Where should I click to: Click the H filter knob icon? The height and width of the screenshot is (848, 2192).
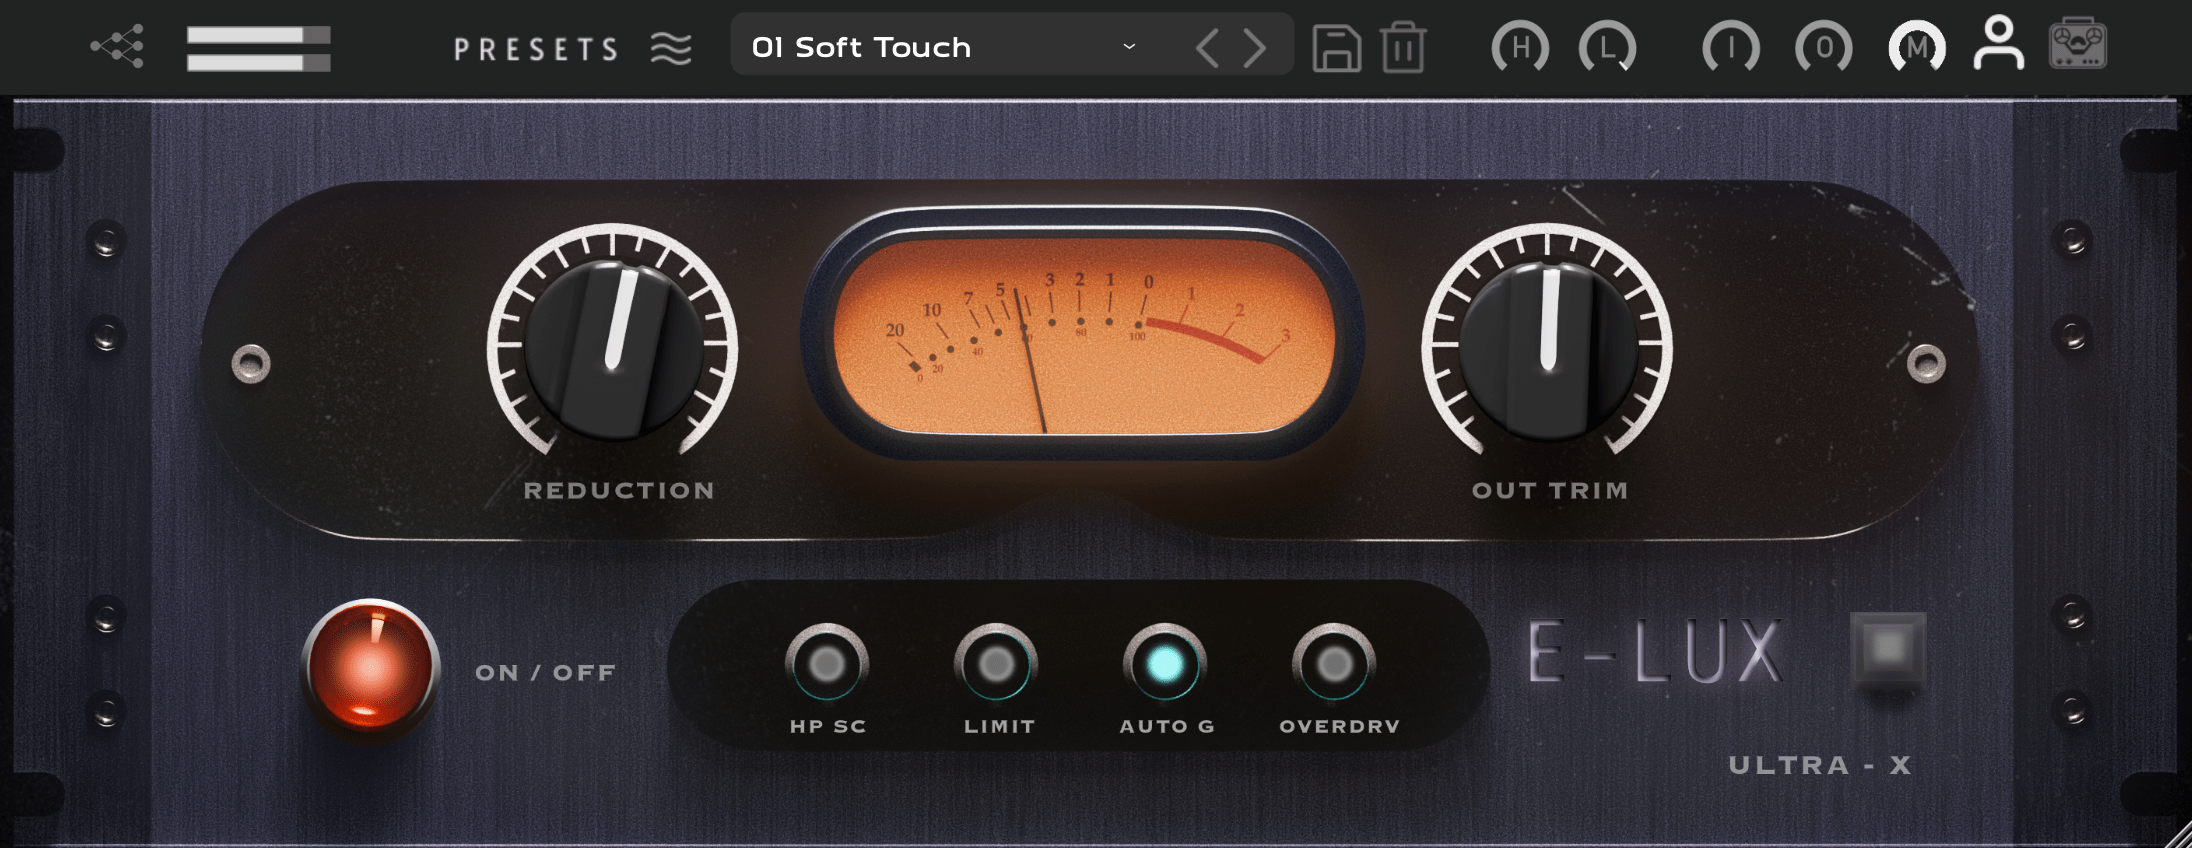point(1520,48)
